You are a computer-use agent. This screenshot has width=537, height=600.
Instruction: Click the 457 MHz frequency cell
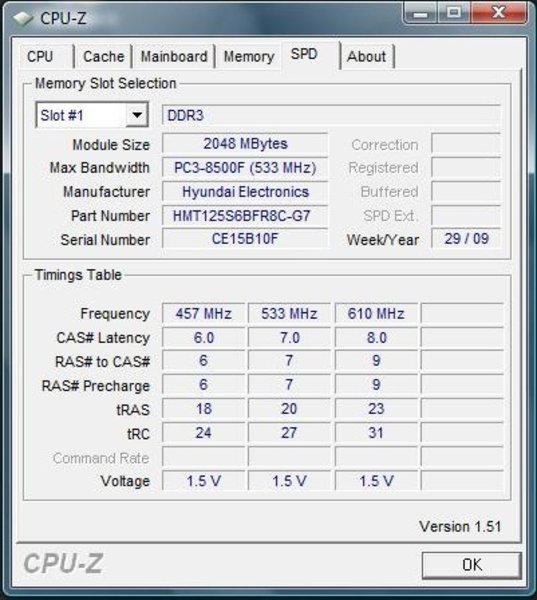(204, 313)
